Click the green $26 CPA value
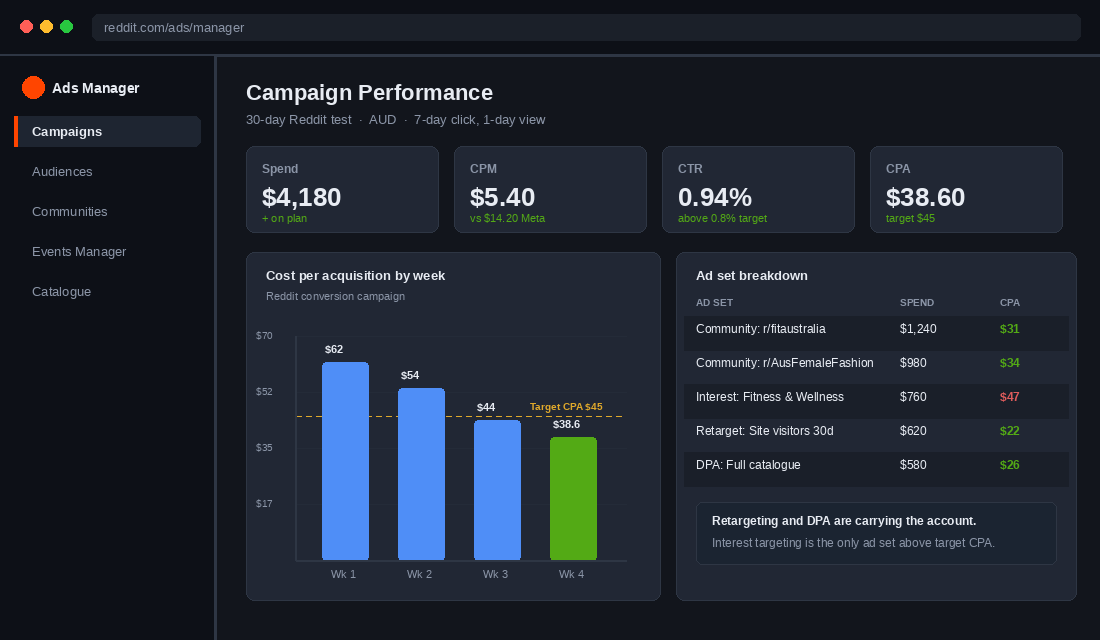 [1010, 465]
